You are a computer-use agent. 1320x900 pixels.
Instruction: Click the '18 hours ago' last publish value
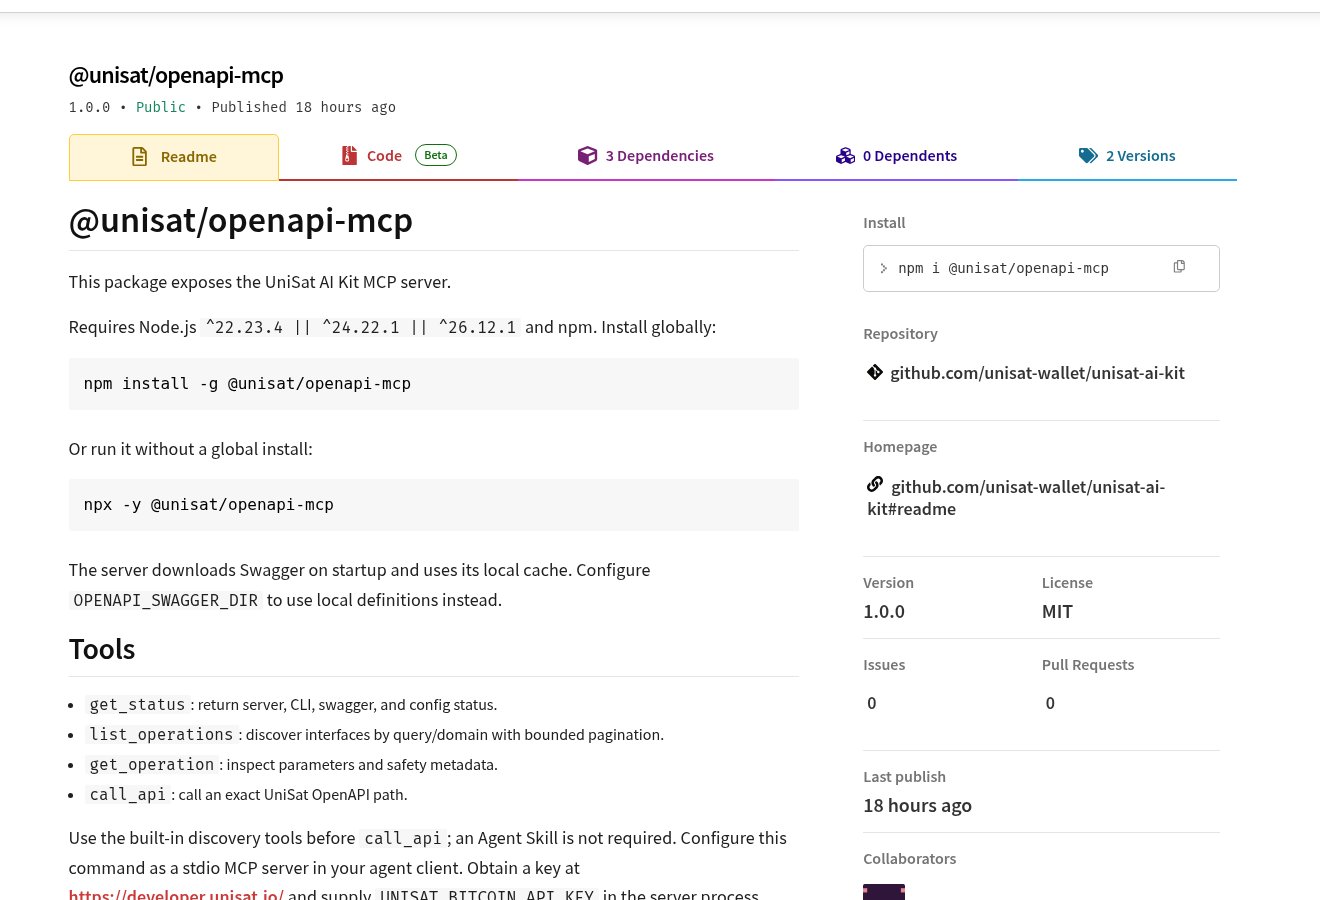coord(917,805)
